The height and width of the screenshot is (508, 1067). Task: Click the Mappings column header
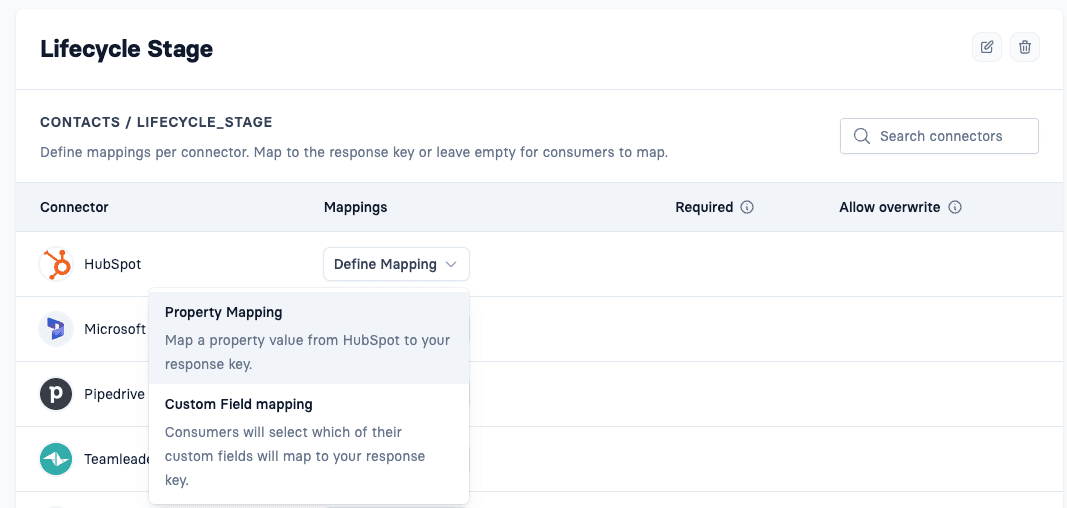pos(355,207)
